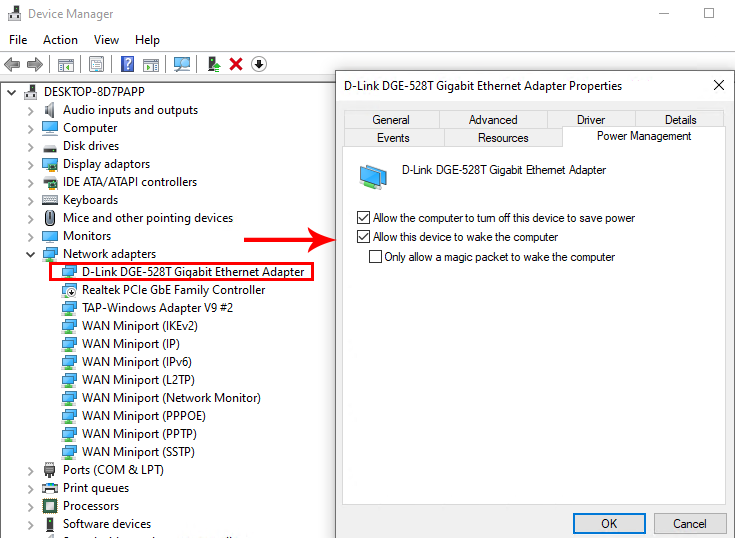This screenshot has height=538, width=735.
Task: Expand the Processors category
Action: point(31,507)
